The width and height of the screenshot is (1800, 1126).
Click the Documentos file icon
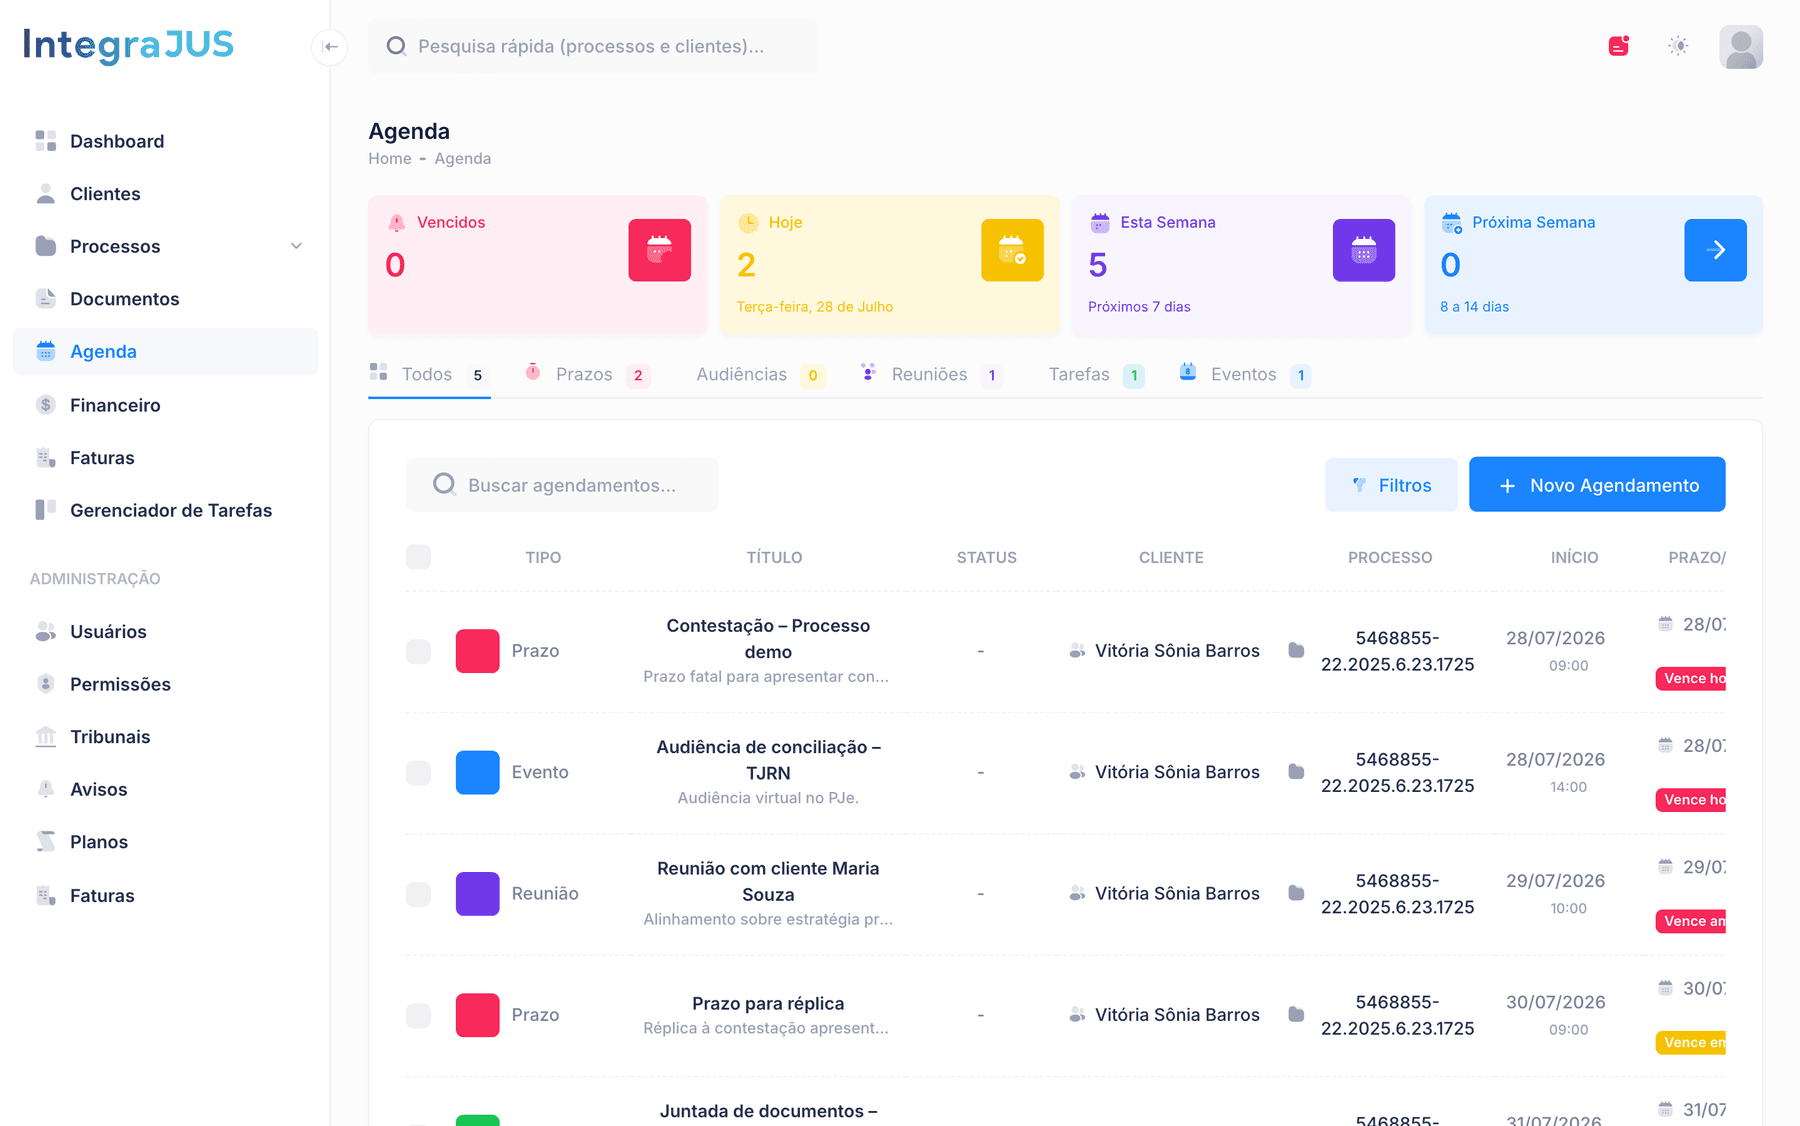click(46, 299)
